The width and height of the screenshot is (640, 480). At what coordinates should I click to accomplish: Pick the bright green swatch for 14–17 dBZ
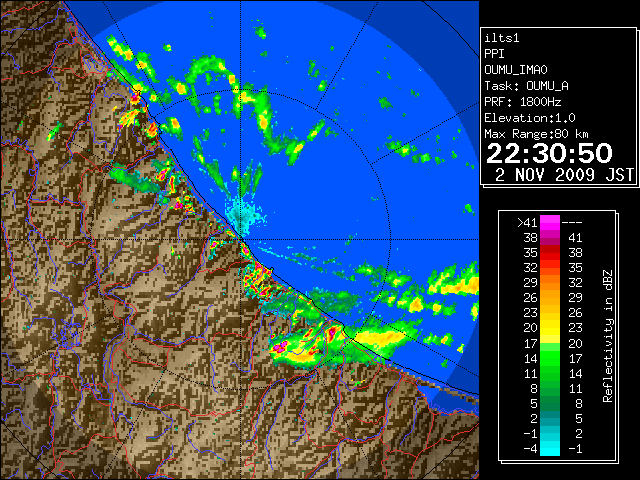(x=550, y=358)
